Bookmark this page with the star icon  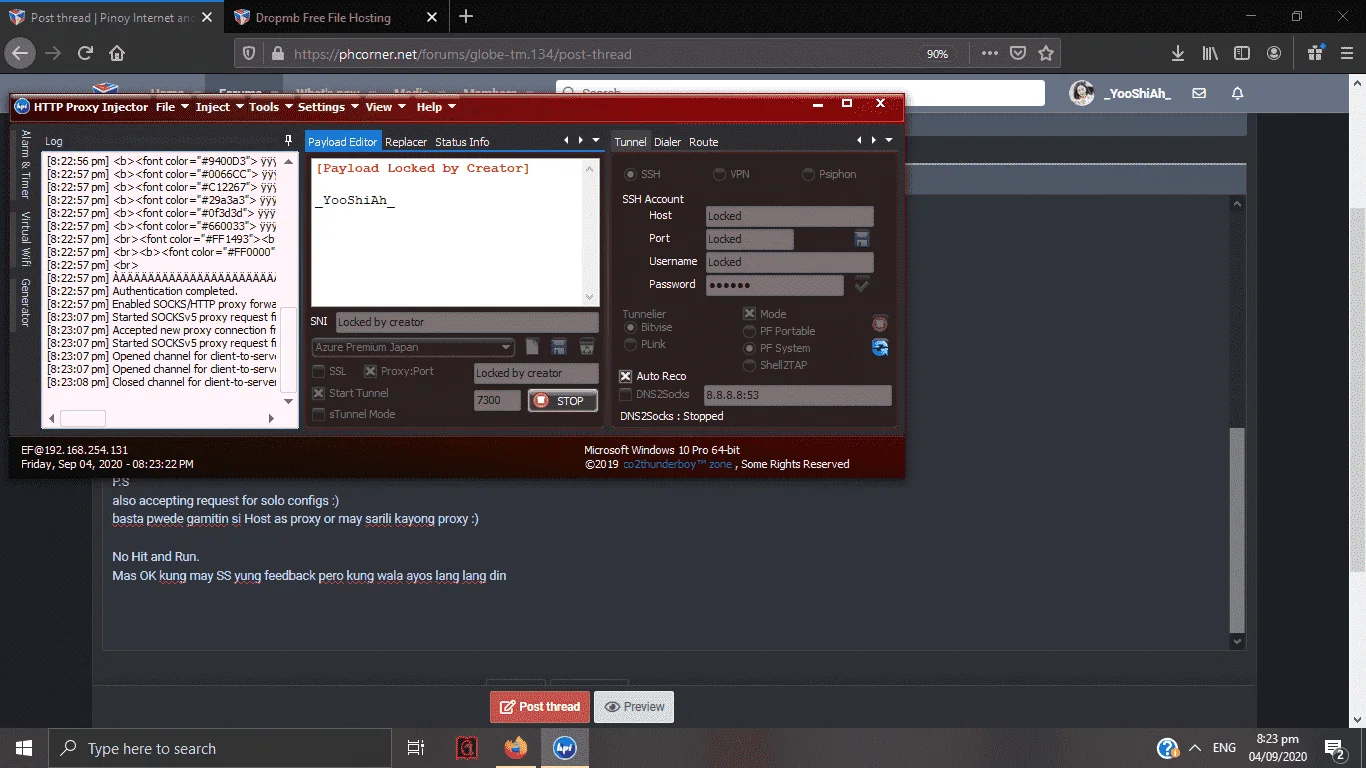tap(1046, 53)
